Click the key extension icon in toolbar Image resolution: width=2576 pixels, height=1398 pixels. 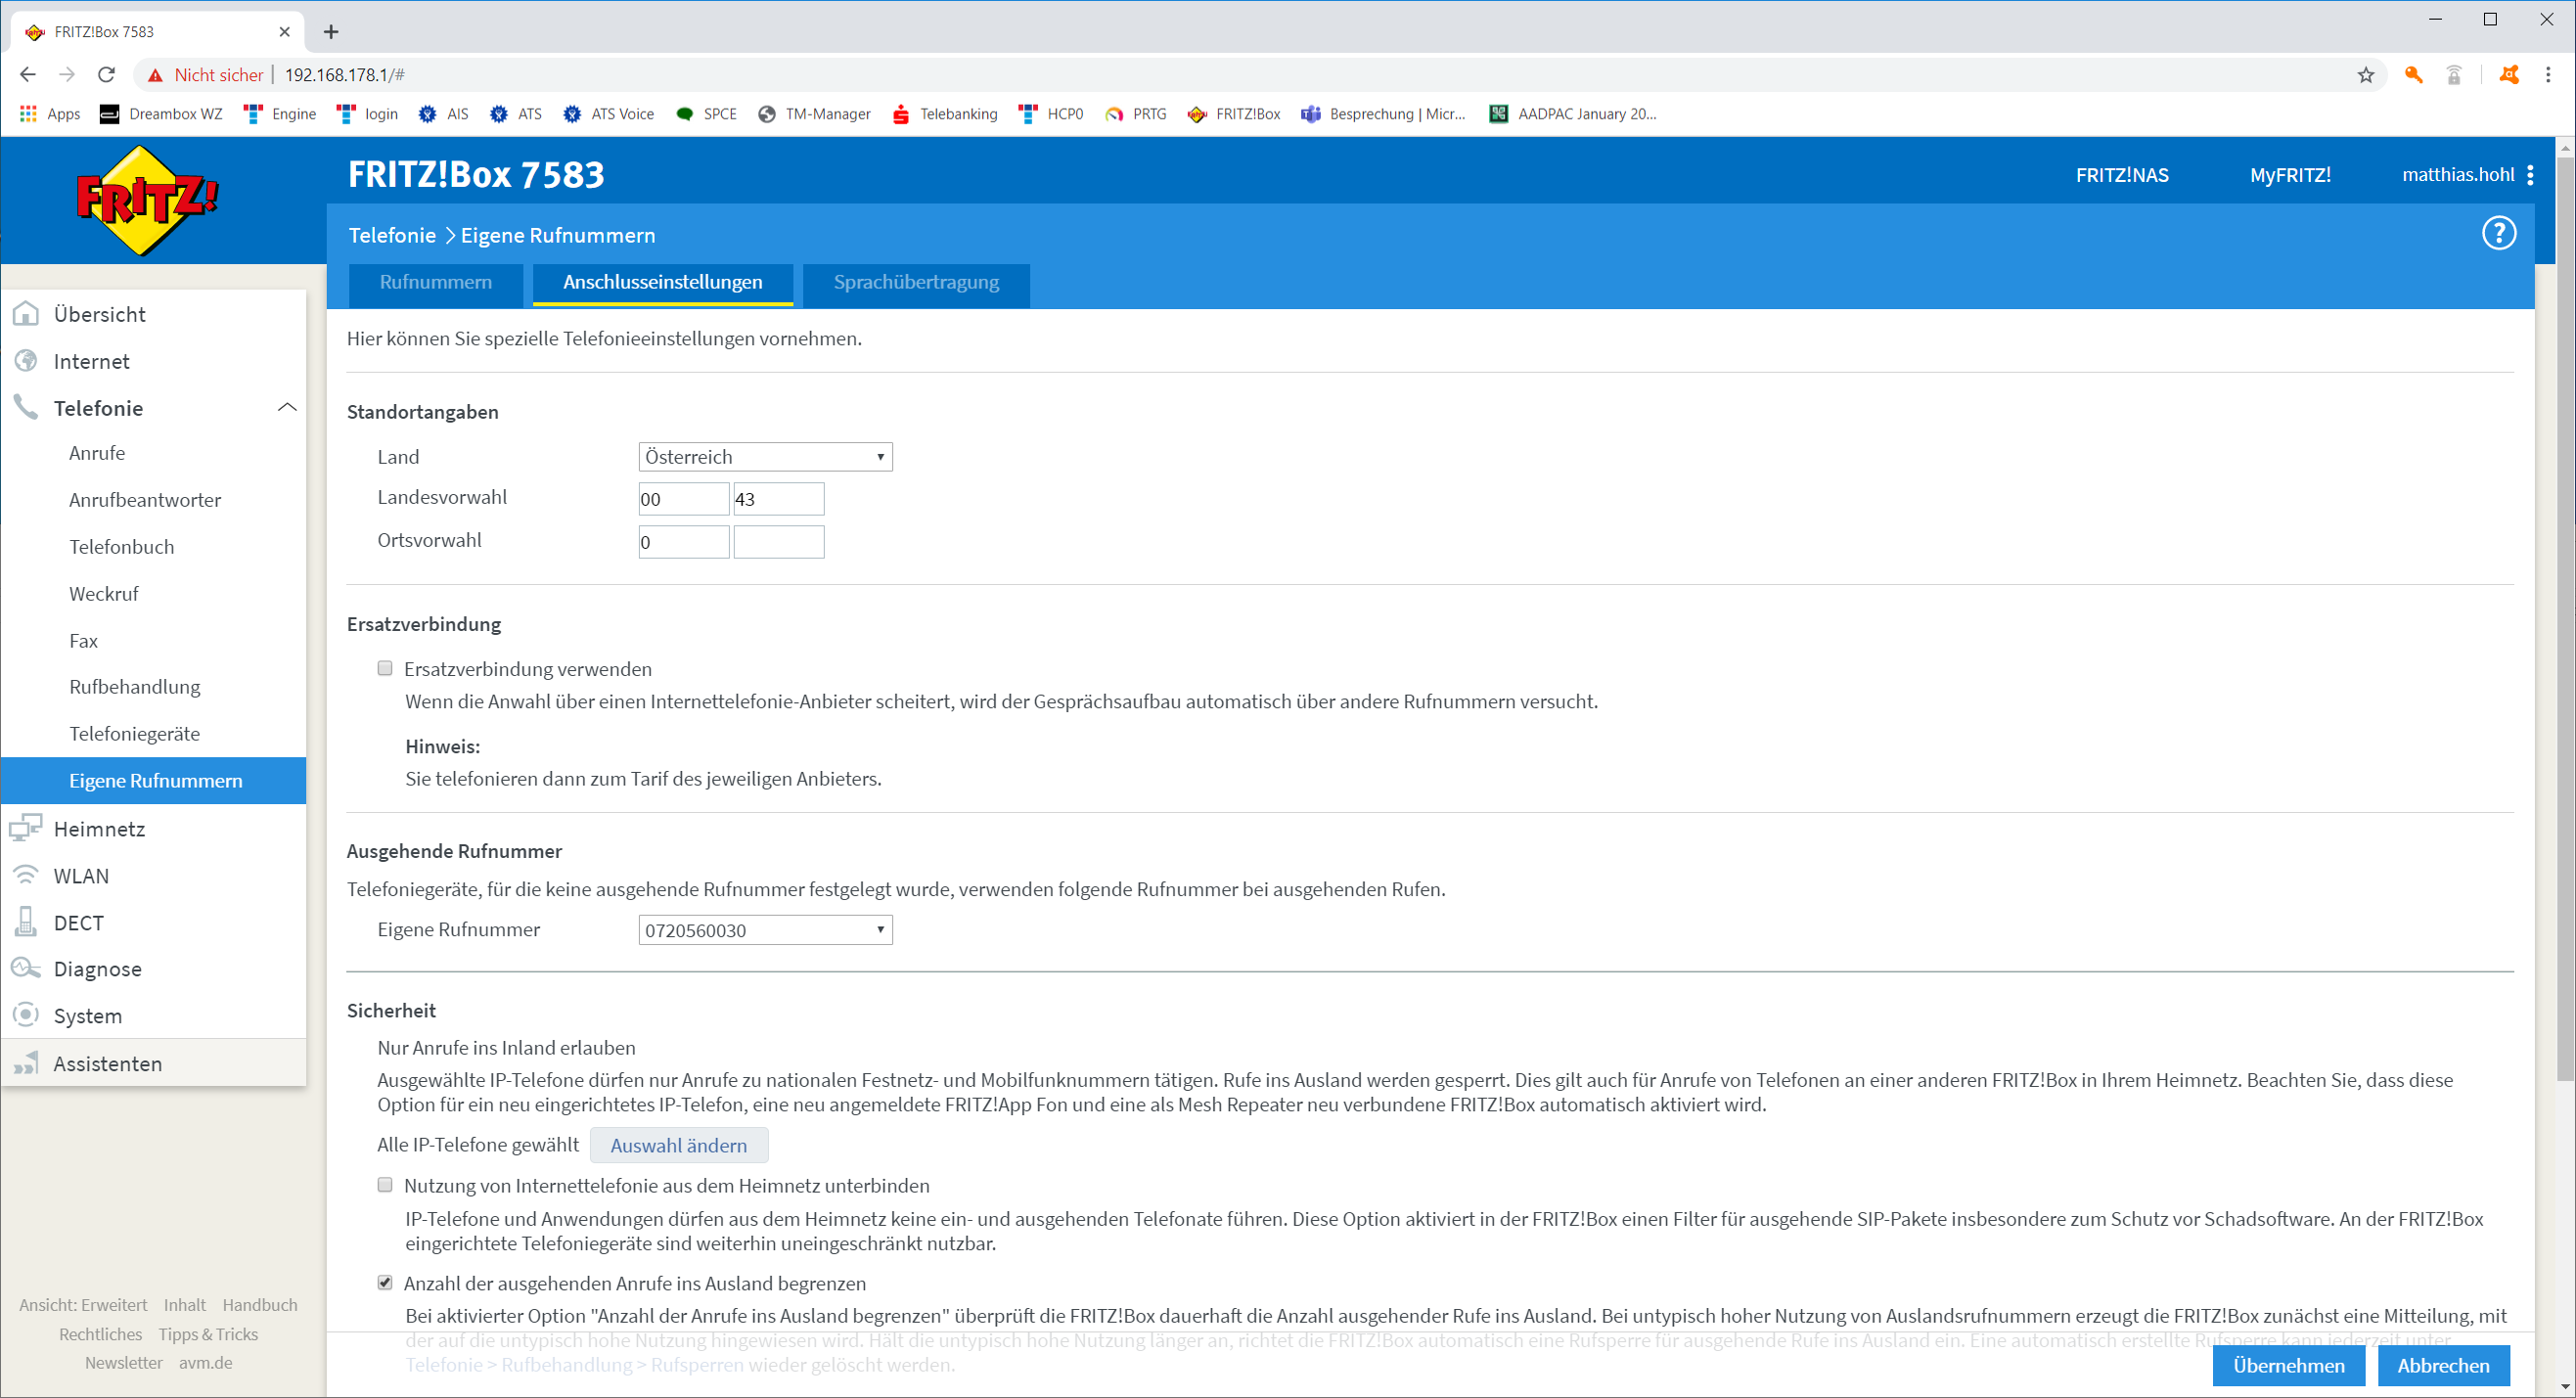click(2414, 75)
